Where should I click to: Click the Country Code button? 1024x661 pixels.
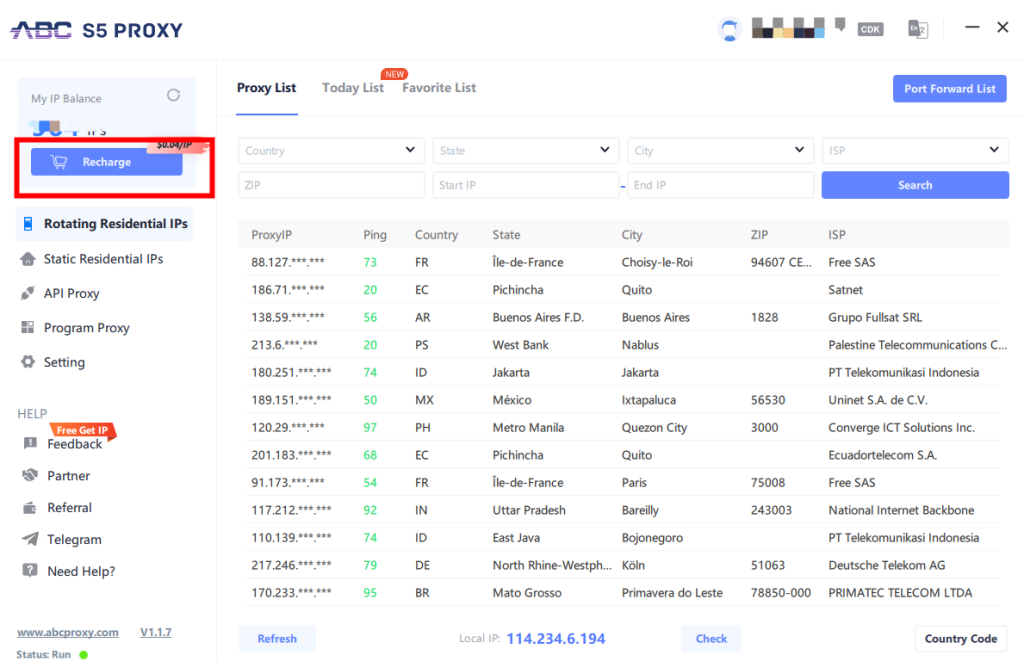(961, 638)
